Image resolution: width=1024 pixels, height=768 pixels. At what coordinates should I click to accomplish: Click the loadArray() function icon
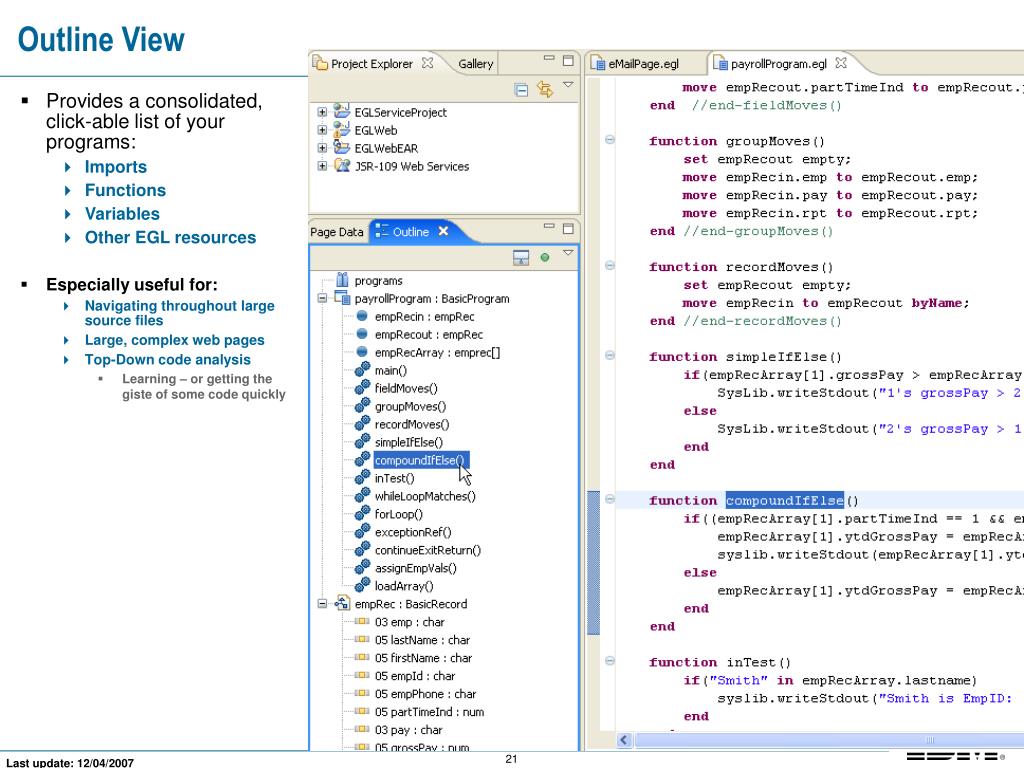(x=362, y=585)
